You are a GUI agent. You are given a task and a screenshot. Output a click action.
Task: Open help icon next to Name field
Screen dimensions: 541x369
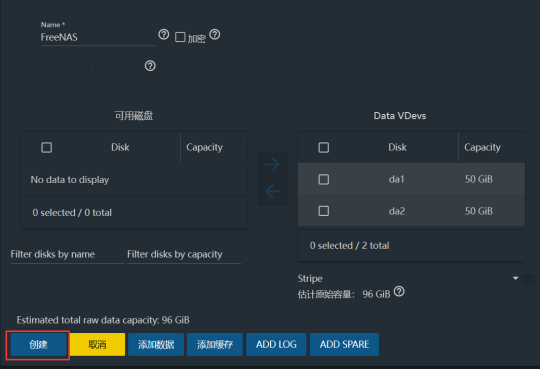coord(164,34)
